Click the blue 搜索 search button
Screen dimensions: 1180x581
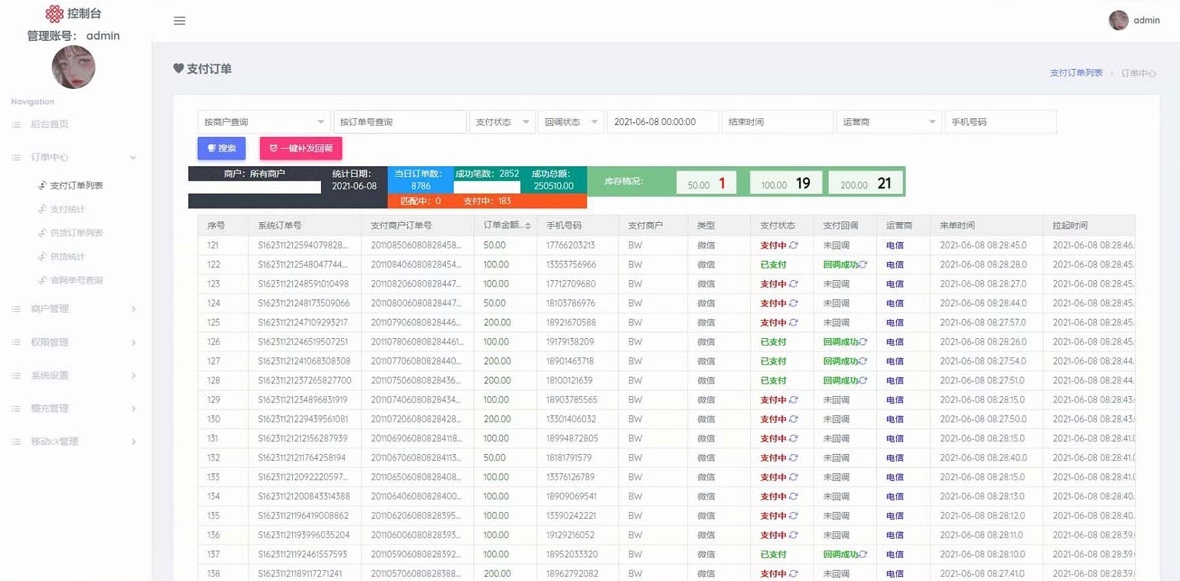pyautogui.click(x=221, y=148)
